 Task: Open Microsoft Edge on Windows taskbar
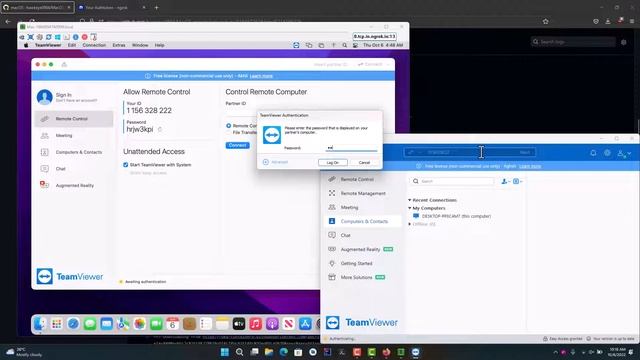point(283,352)
